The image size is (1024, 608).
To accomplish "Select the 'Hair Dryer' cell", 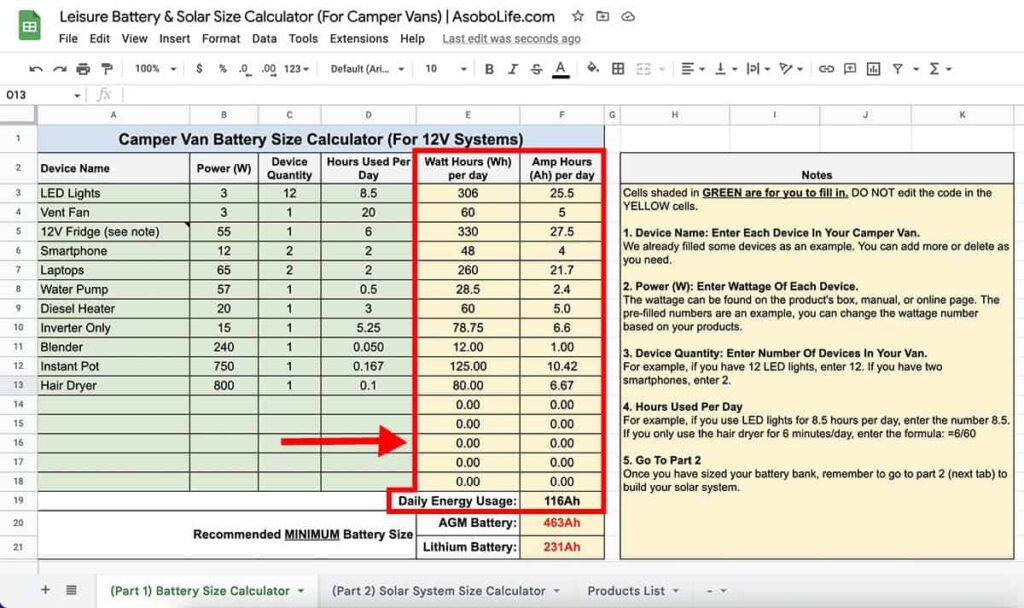I will [x=114, y=385].
